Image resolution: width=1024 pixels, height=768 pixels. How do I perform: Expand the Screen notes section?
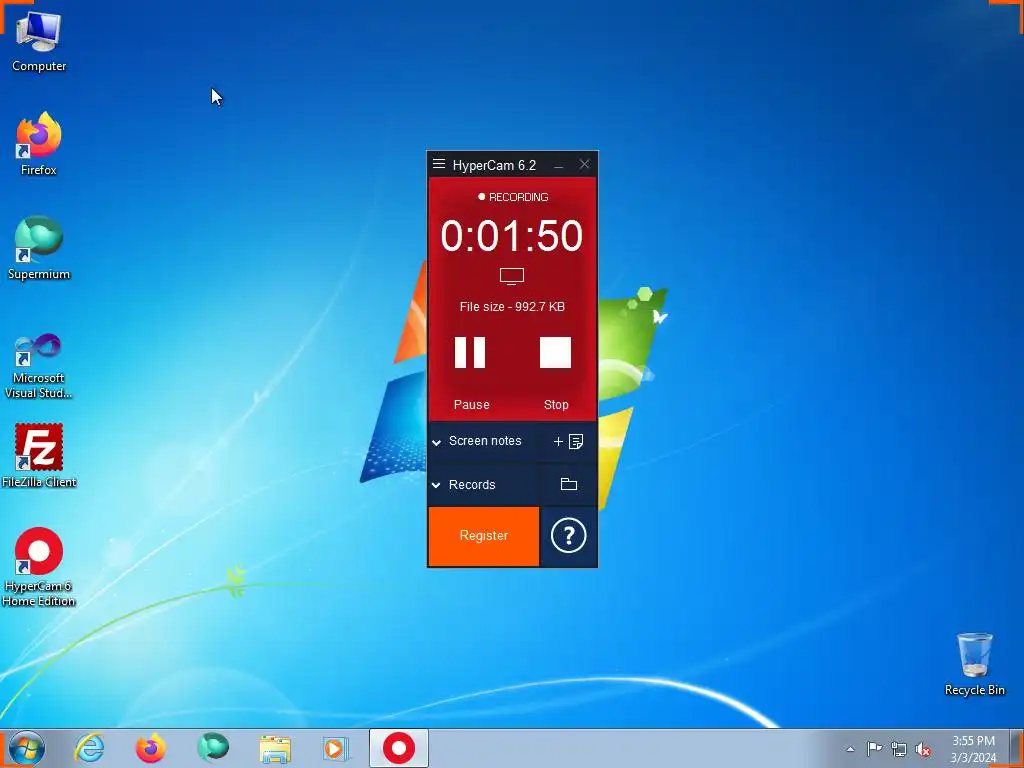(x=436, y=442)
